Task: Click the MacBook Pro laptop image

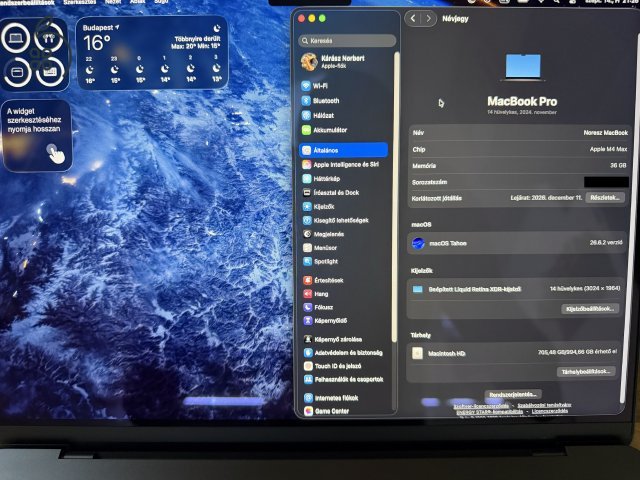Action: [522, 67]
